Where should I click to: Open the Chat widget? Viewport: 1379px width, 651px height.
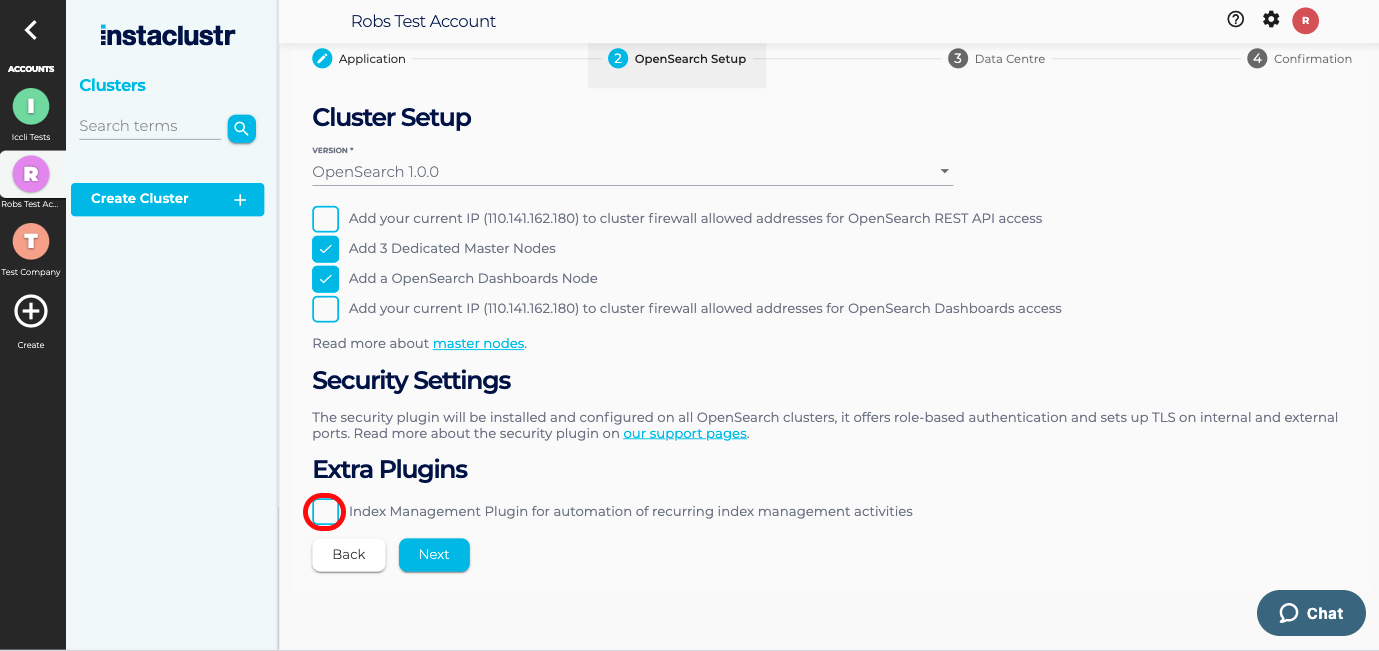click(x=1311, y=613)
